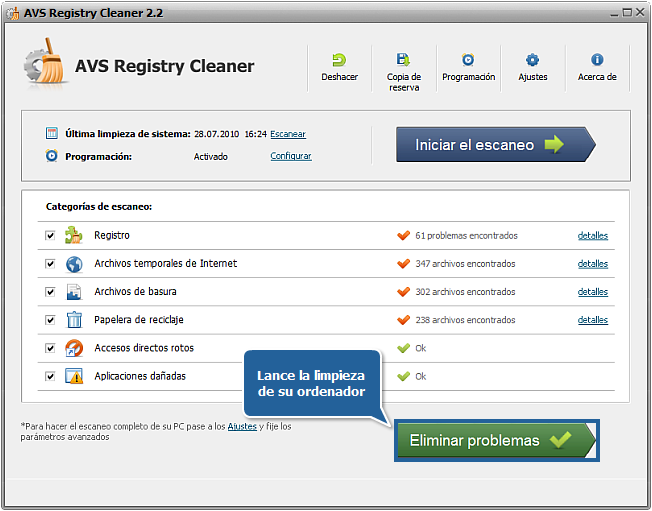Select the Registro category label
This screenshot has height=511, width=652.
coord(112,235)
